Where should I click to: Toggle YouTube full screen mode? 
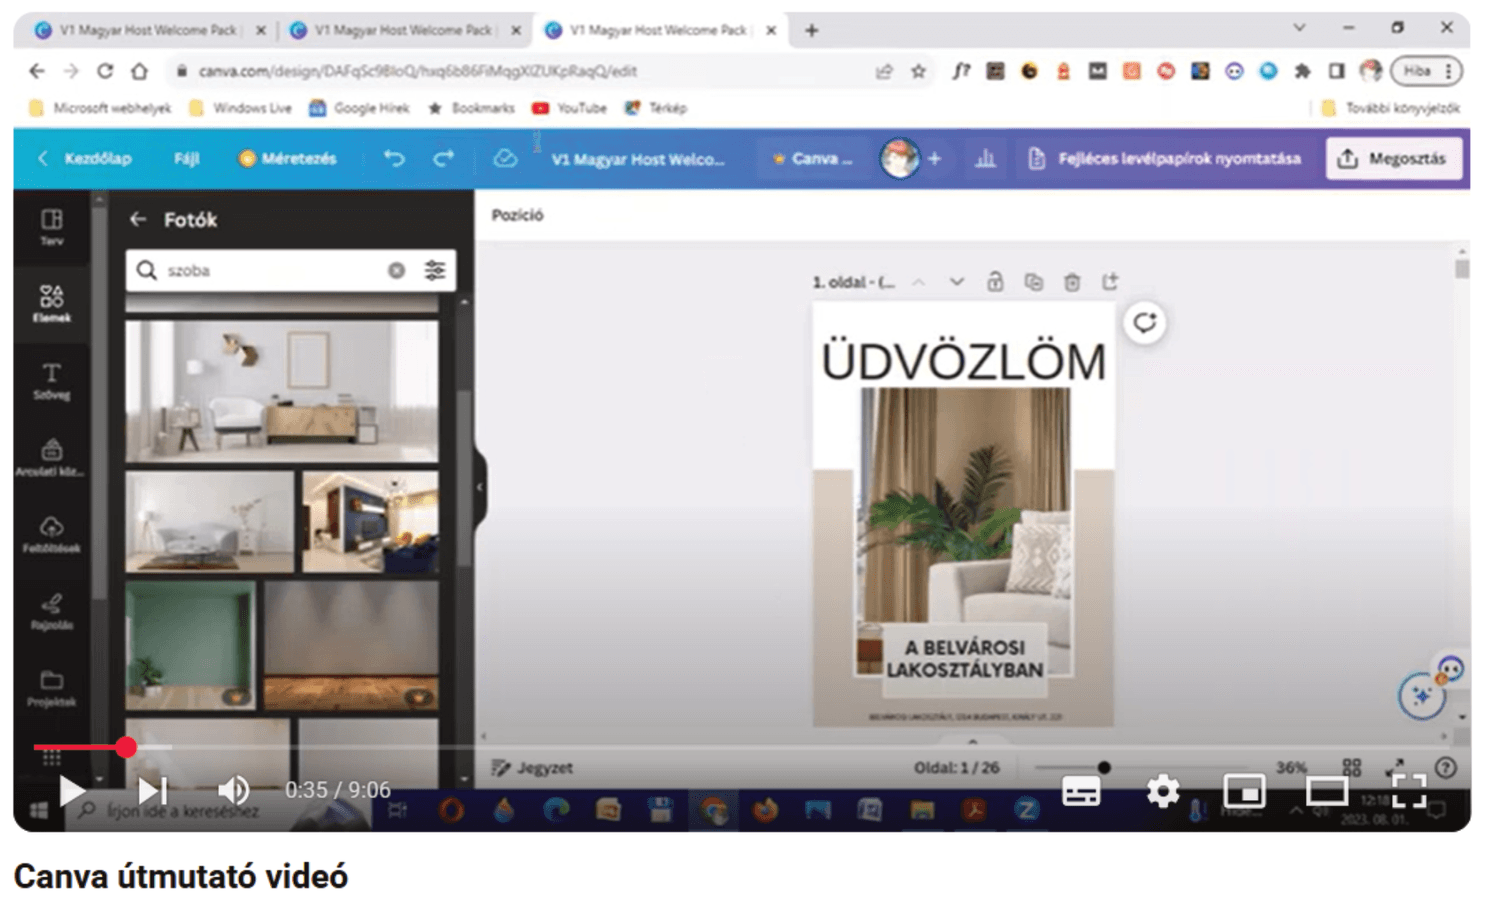click(x=1409, y=792)
